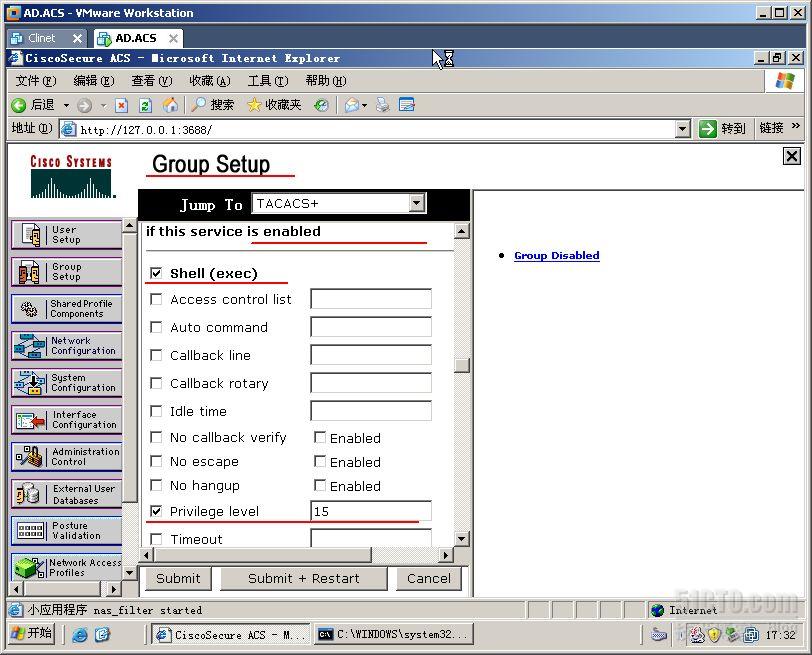Image resolution: width=812 pixels, height=655 pixels.
Task: Click the second quick launch icon
Action: (x=102, y=634)
